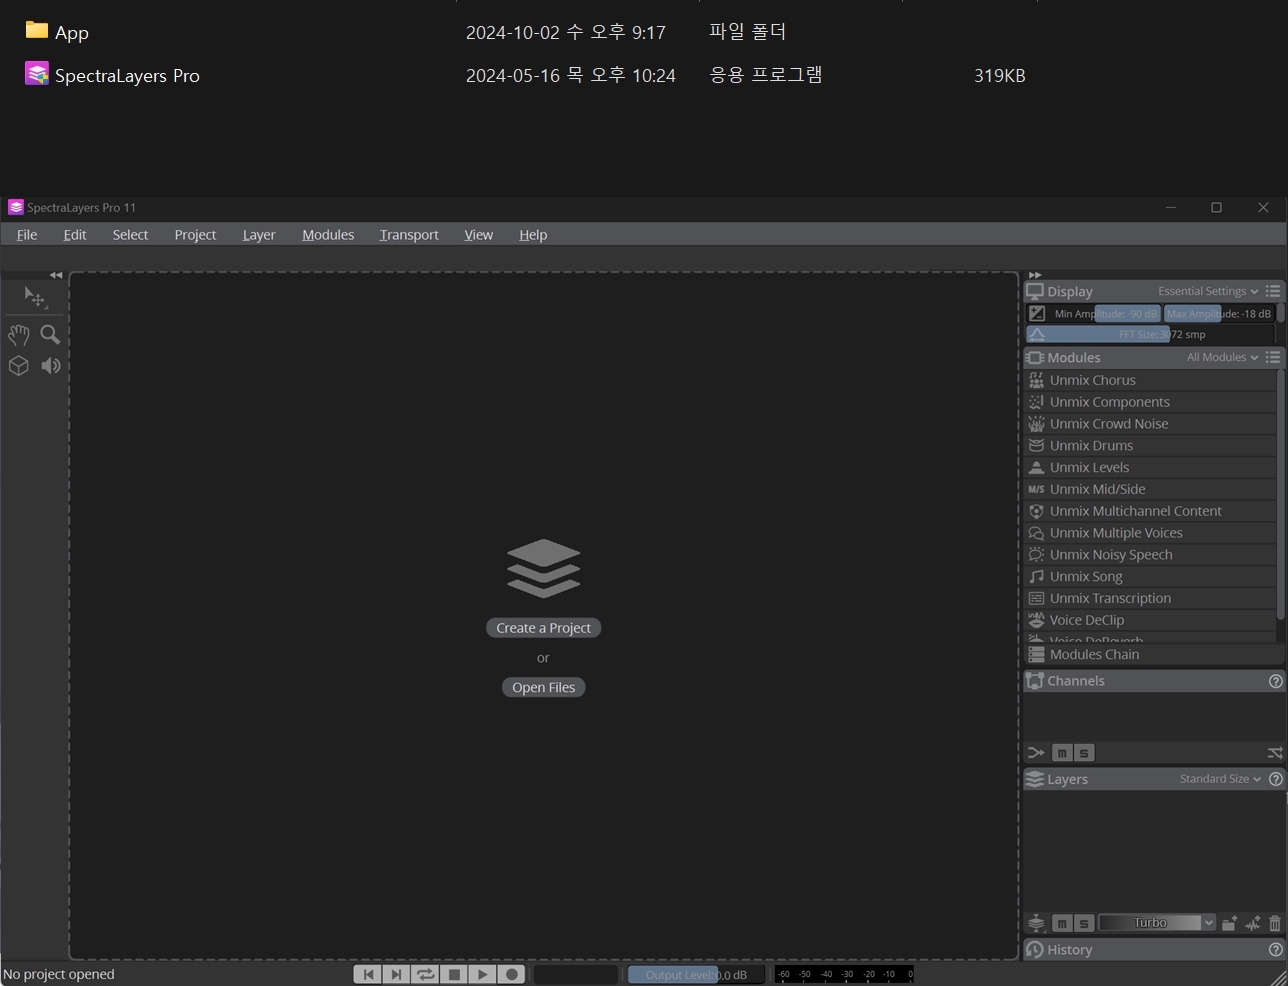The image size is (1288, 986).
Task: Click the Create a Project button
Action: coord(544,628)
